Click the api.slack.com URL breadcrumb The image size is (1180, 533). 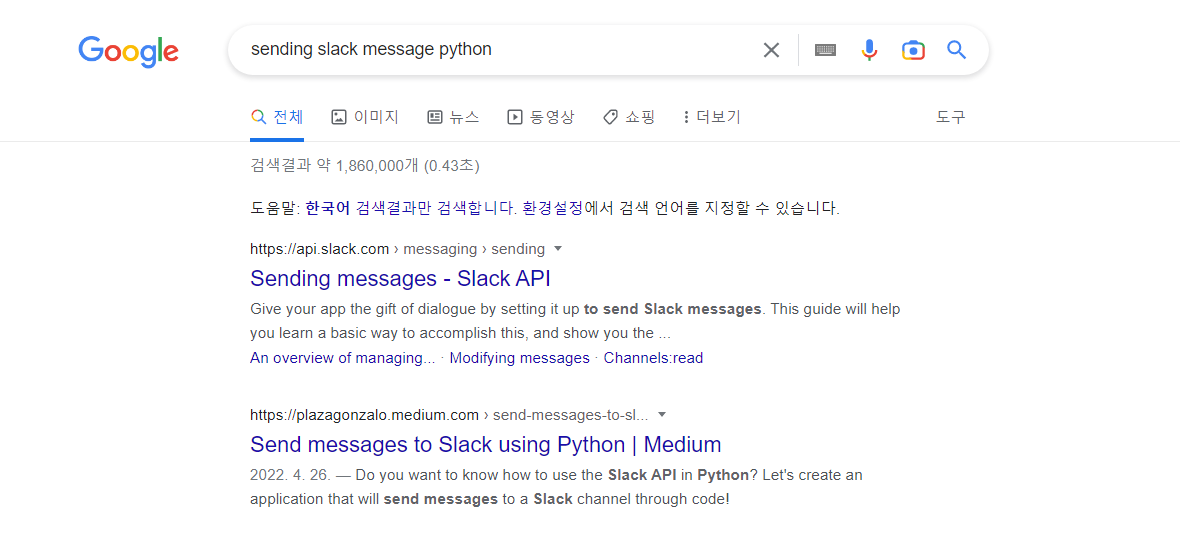click(x=397, y=248)
